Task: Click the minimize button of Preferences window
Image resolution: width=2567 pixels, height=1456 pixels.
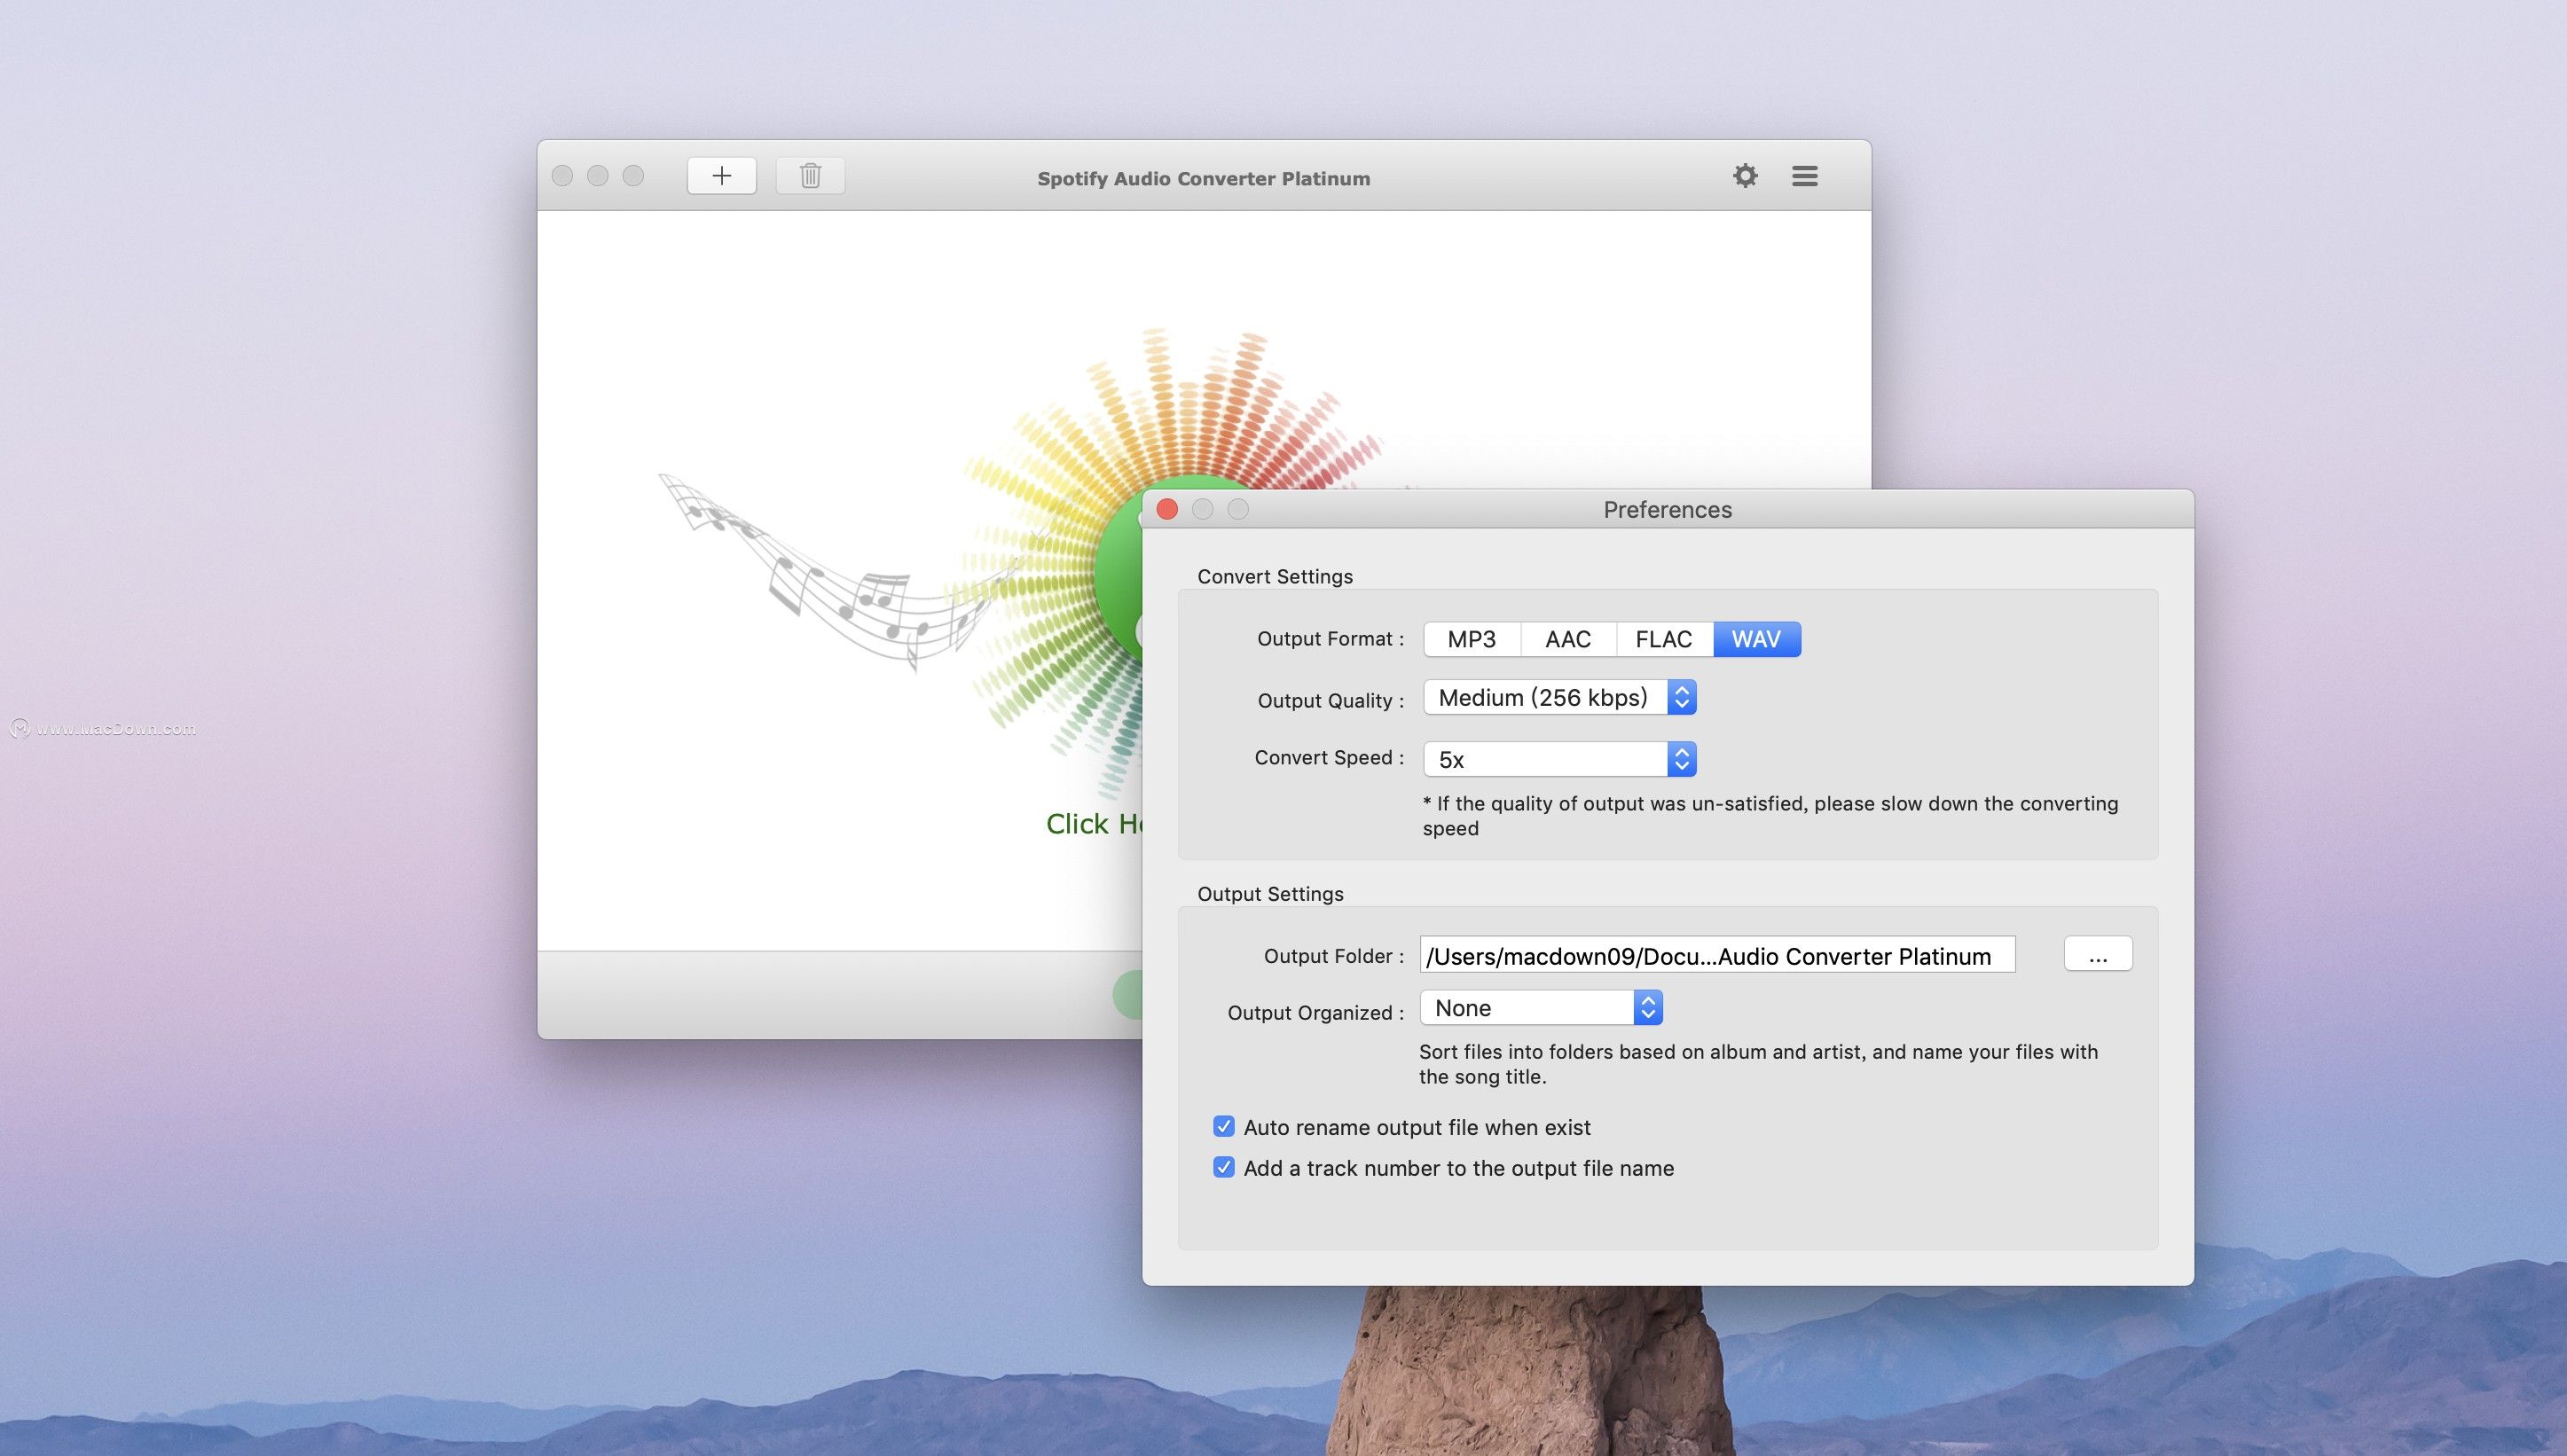Action: click(x=1203, y=509)
